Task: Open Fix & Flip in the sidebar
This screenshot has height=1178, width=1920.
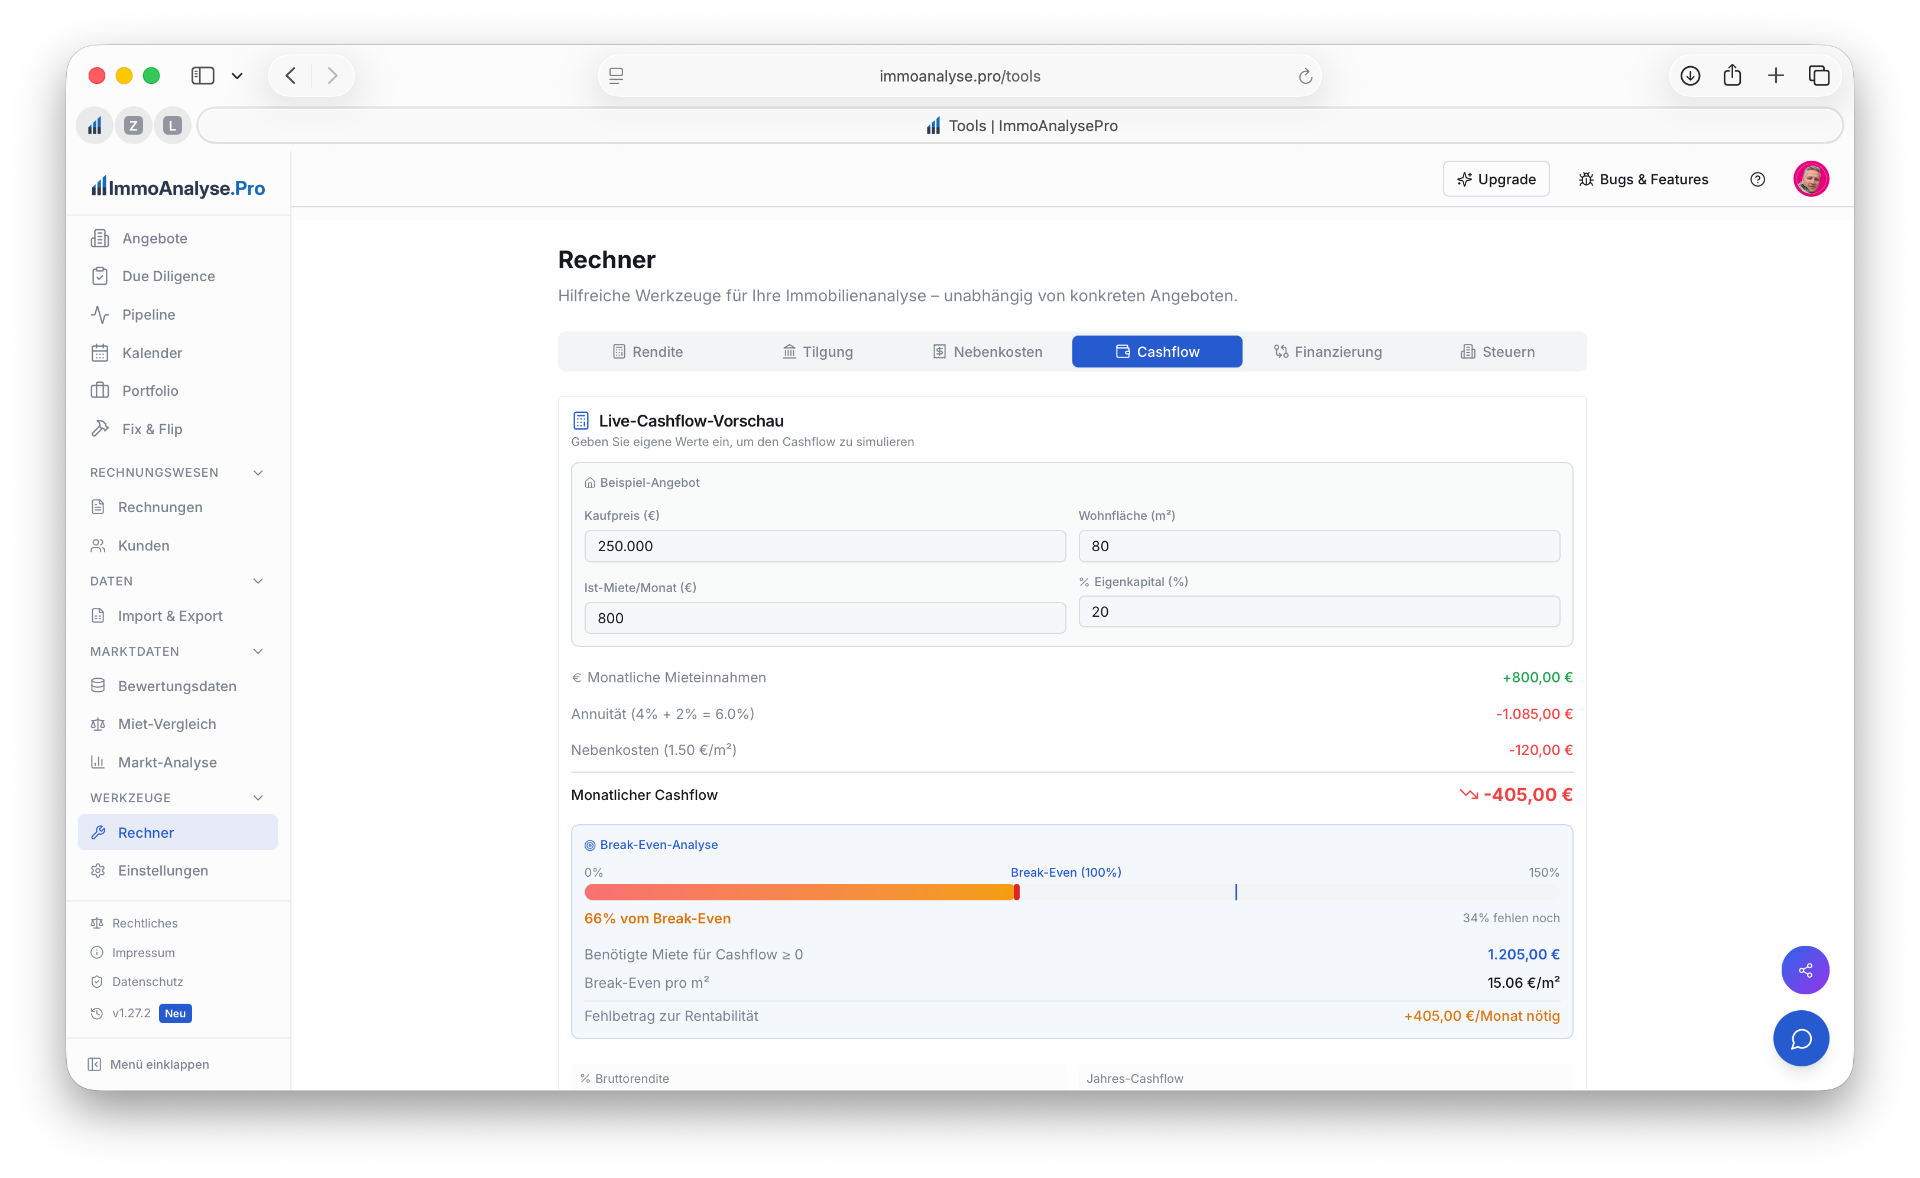Action: (178, 429)
